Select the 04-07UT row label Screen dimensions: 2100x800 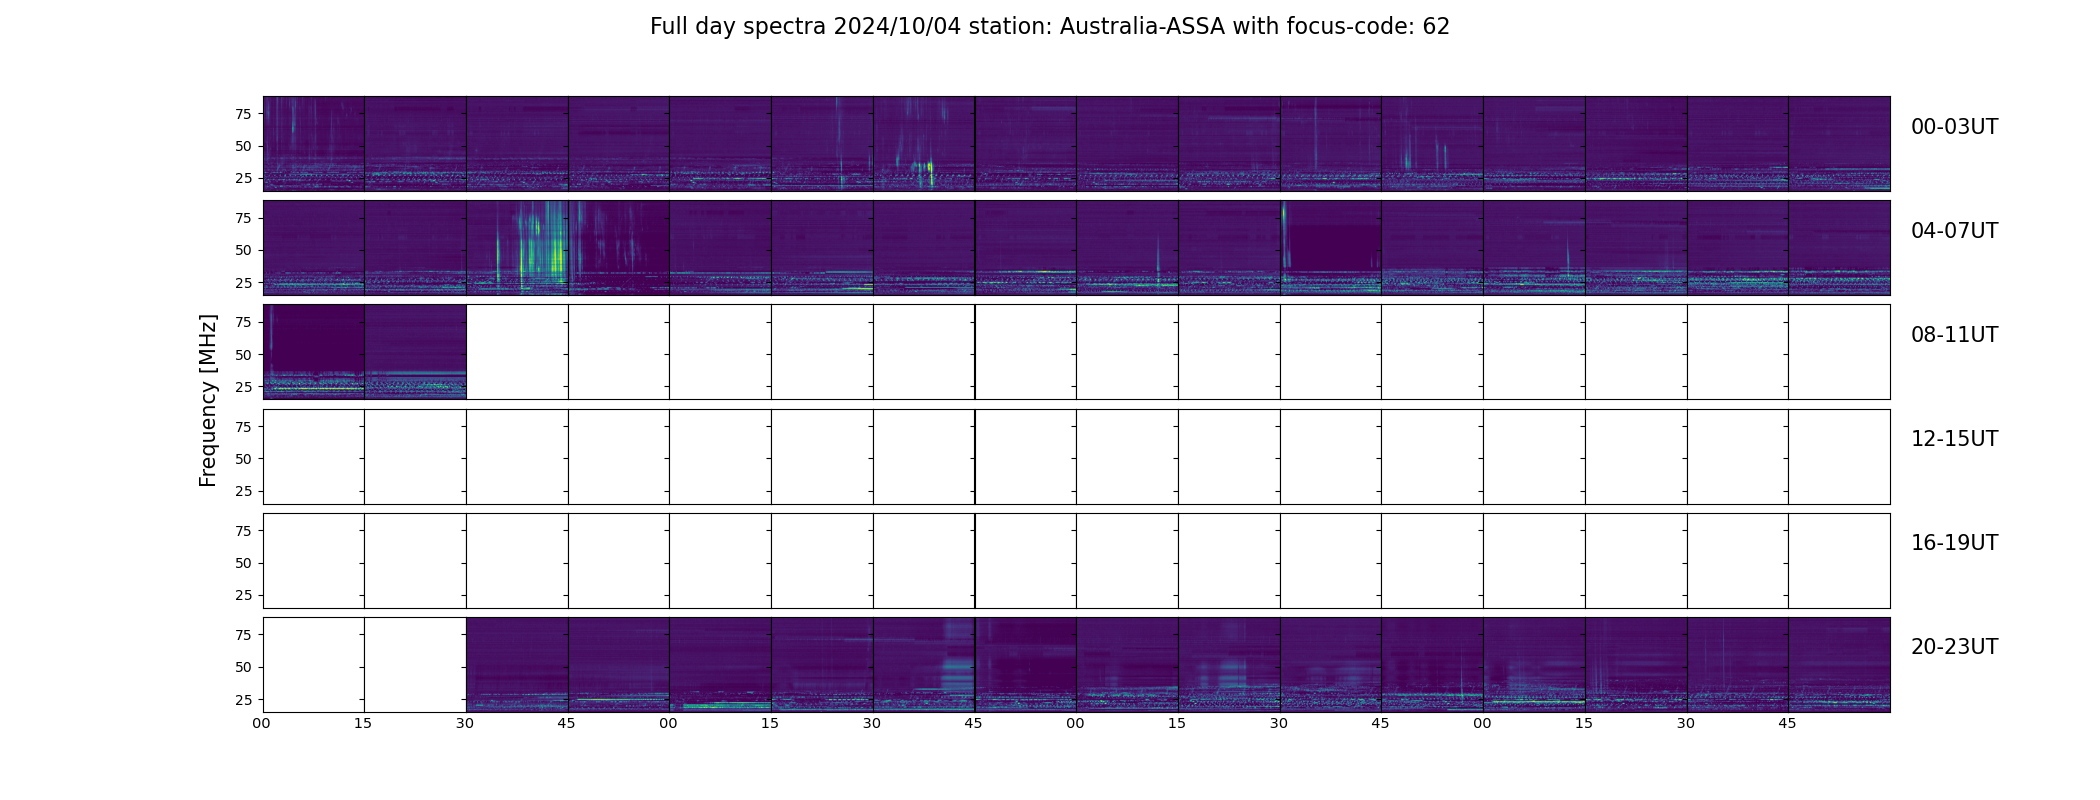pyautogui.click(x=1954, y=231)
